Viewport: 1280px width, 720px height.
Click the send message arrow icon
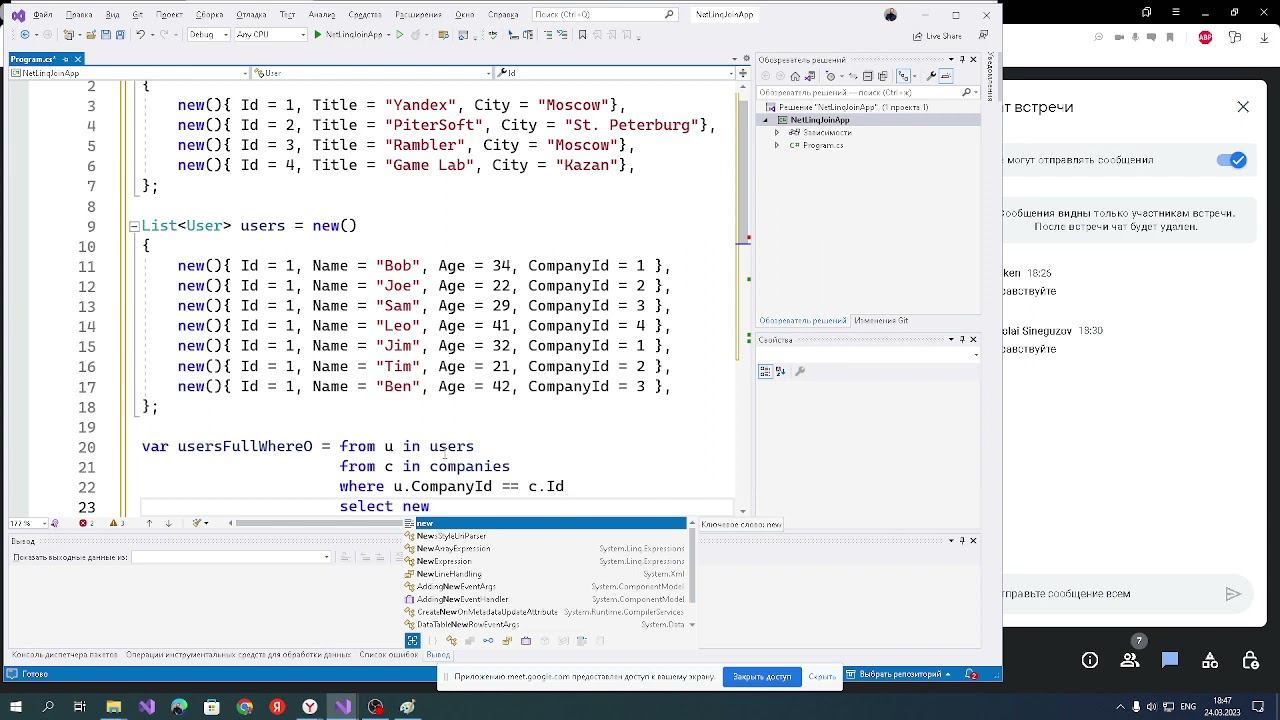click(1233, 594)
